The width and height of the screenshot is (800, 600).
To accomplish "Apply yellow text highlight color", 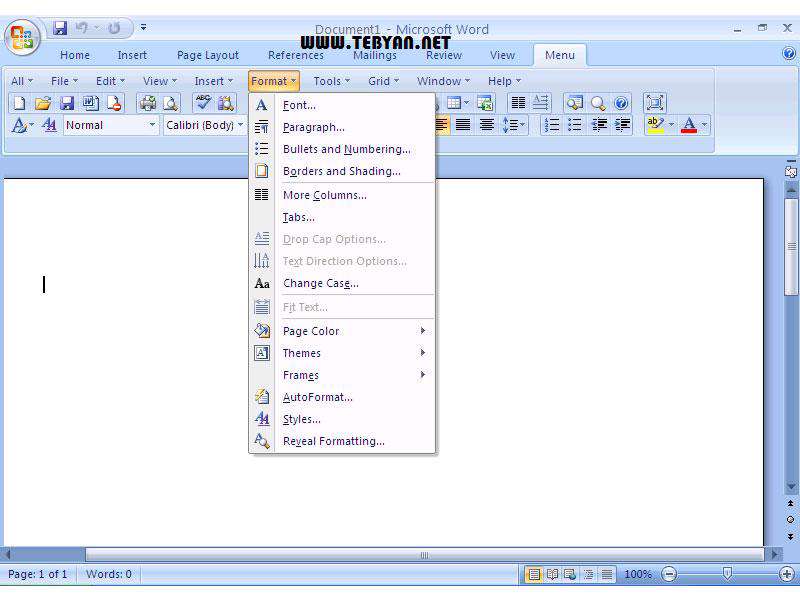I will [x=655, y=125].
